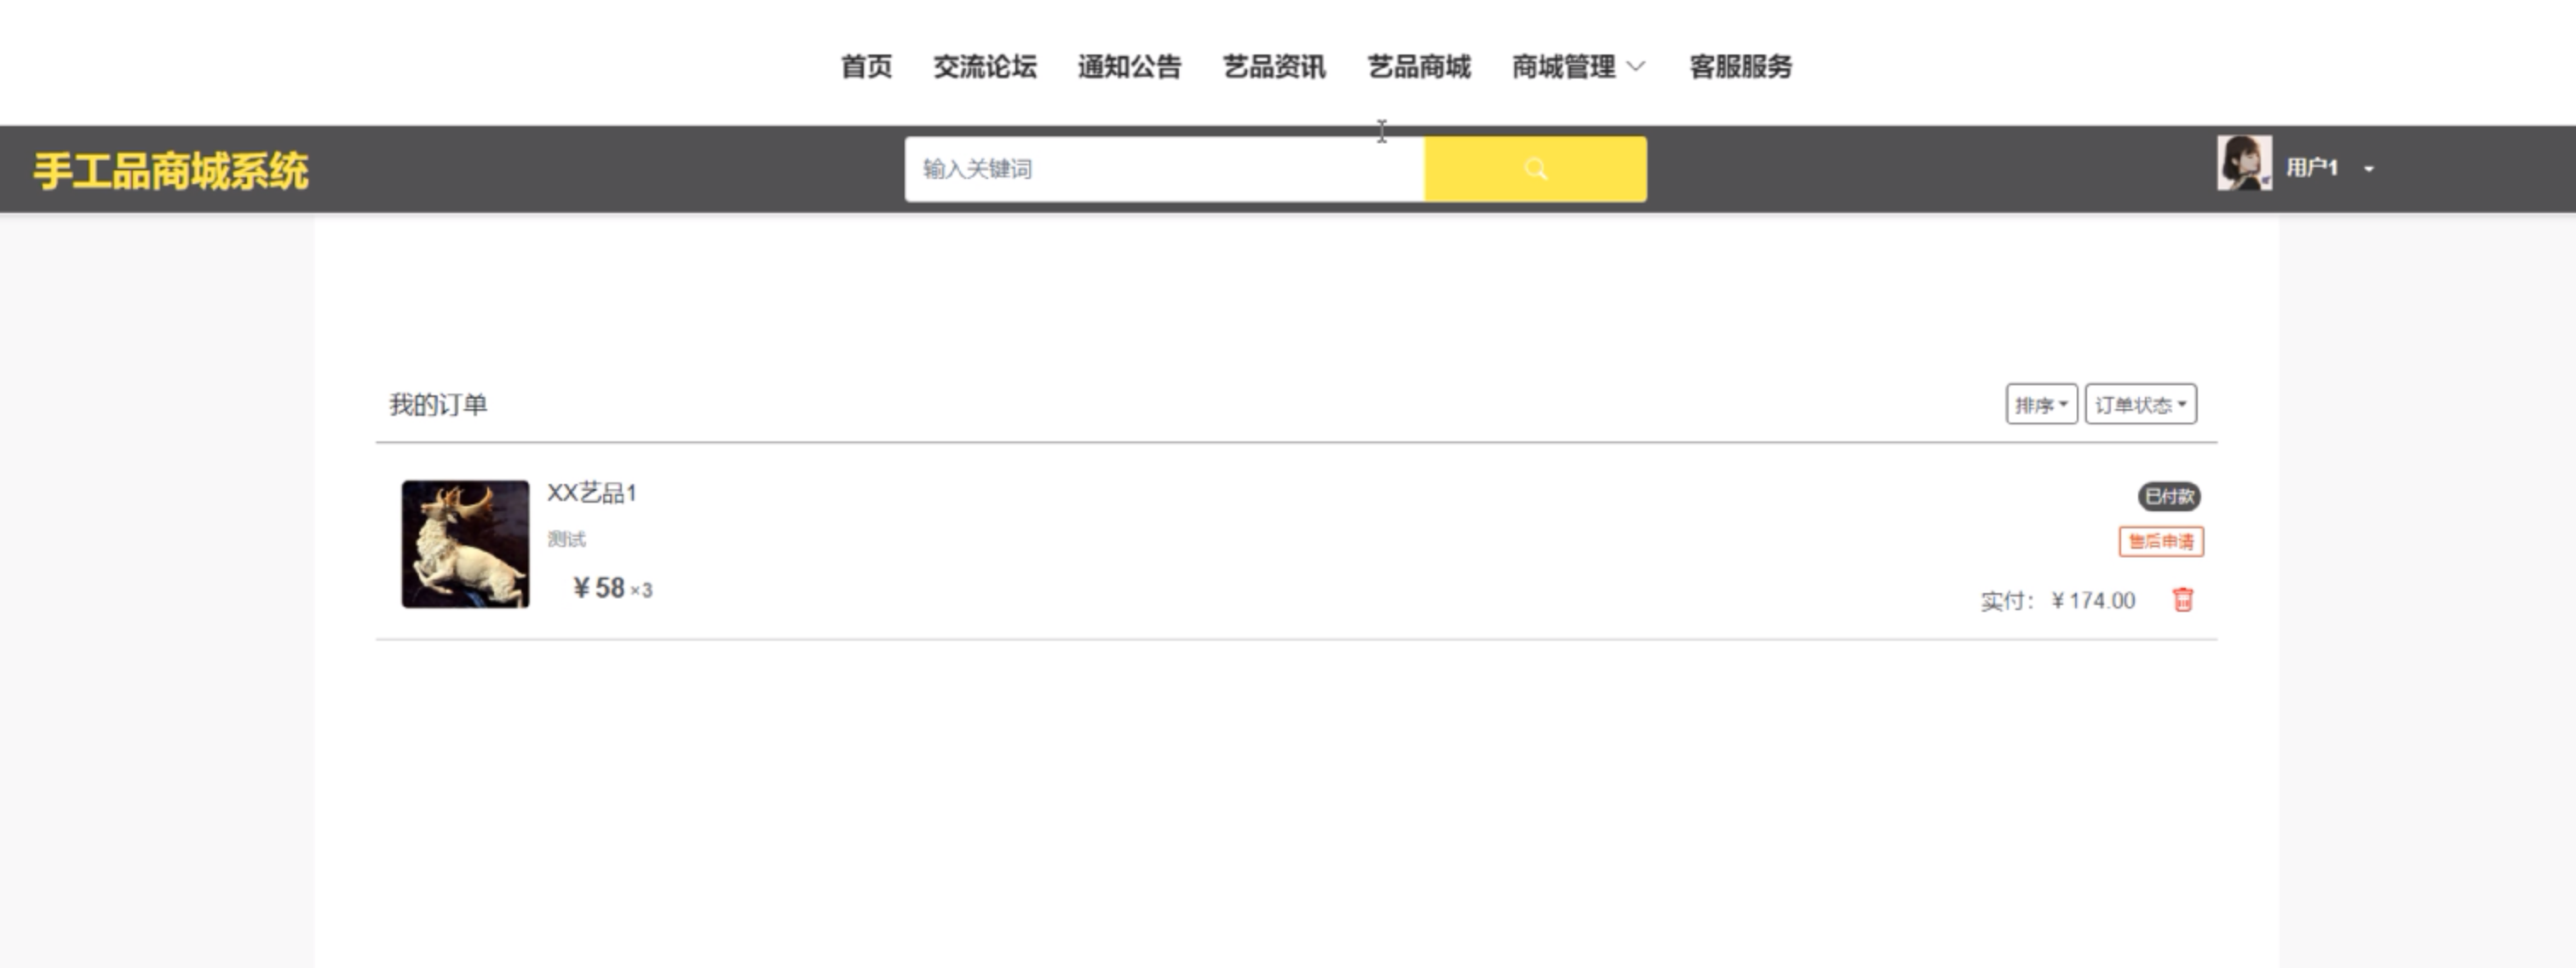Click the 手工品商城系统 site logo
Screen dimensions: 2576x968
171,171
